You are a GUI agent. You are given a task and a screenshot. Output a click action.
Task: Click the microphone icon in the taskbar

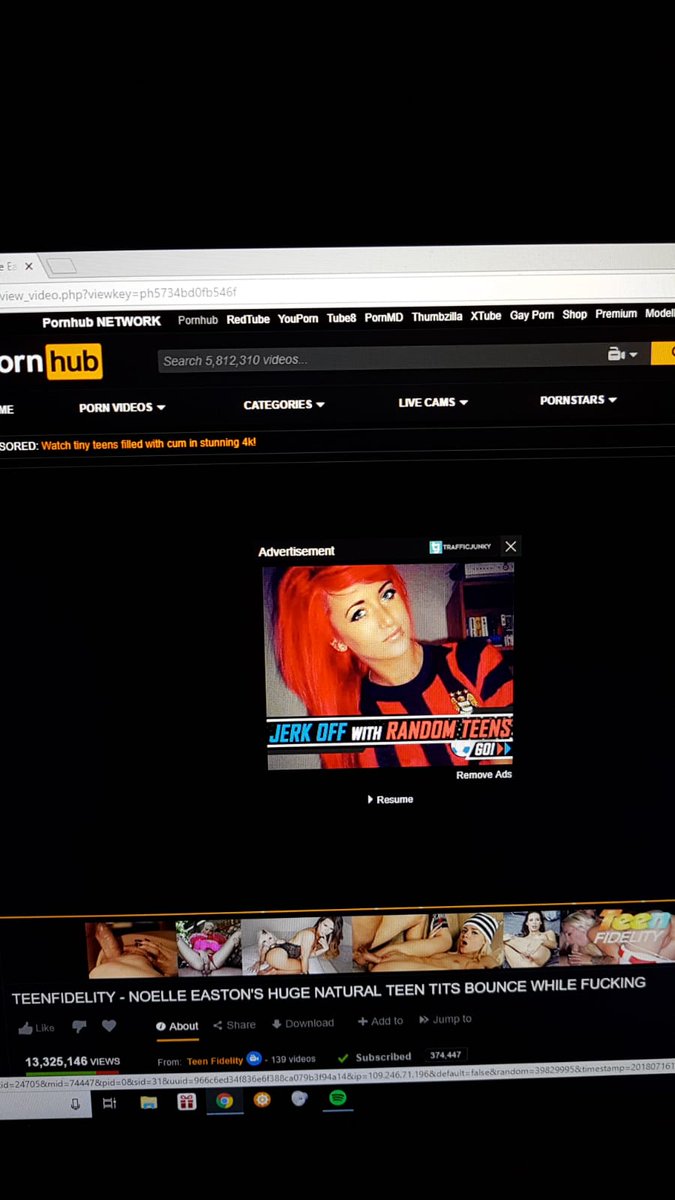coord(75,1105)
